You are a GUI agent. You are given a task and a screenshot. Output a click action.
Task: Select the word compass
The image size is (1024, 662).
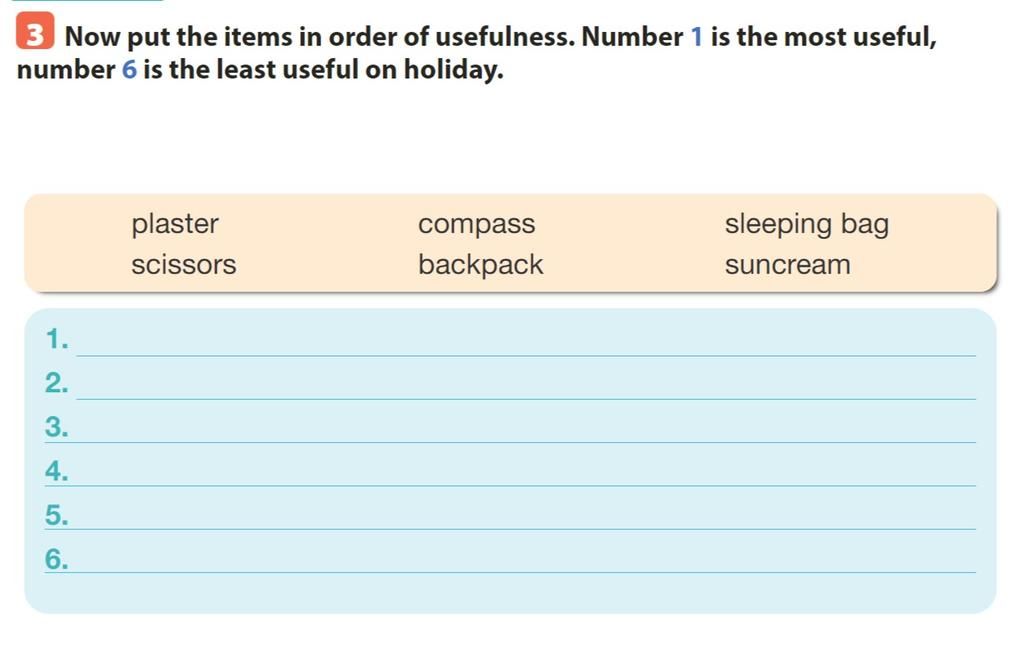[477, 225]
